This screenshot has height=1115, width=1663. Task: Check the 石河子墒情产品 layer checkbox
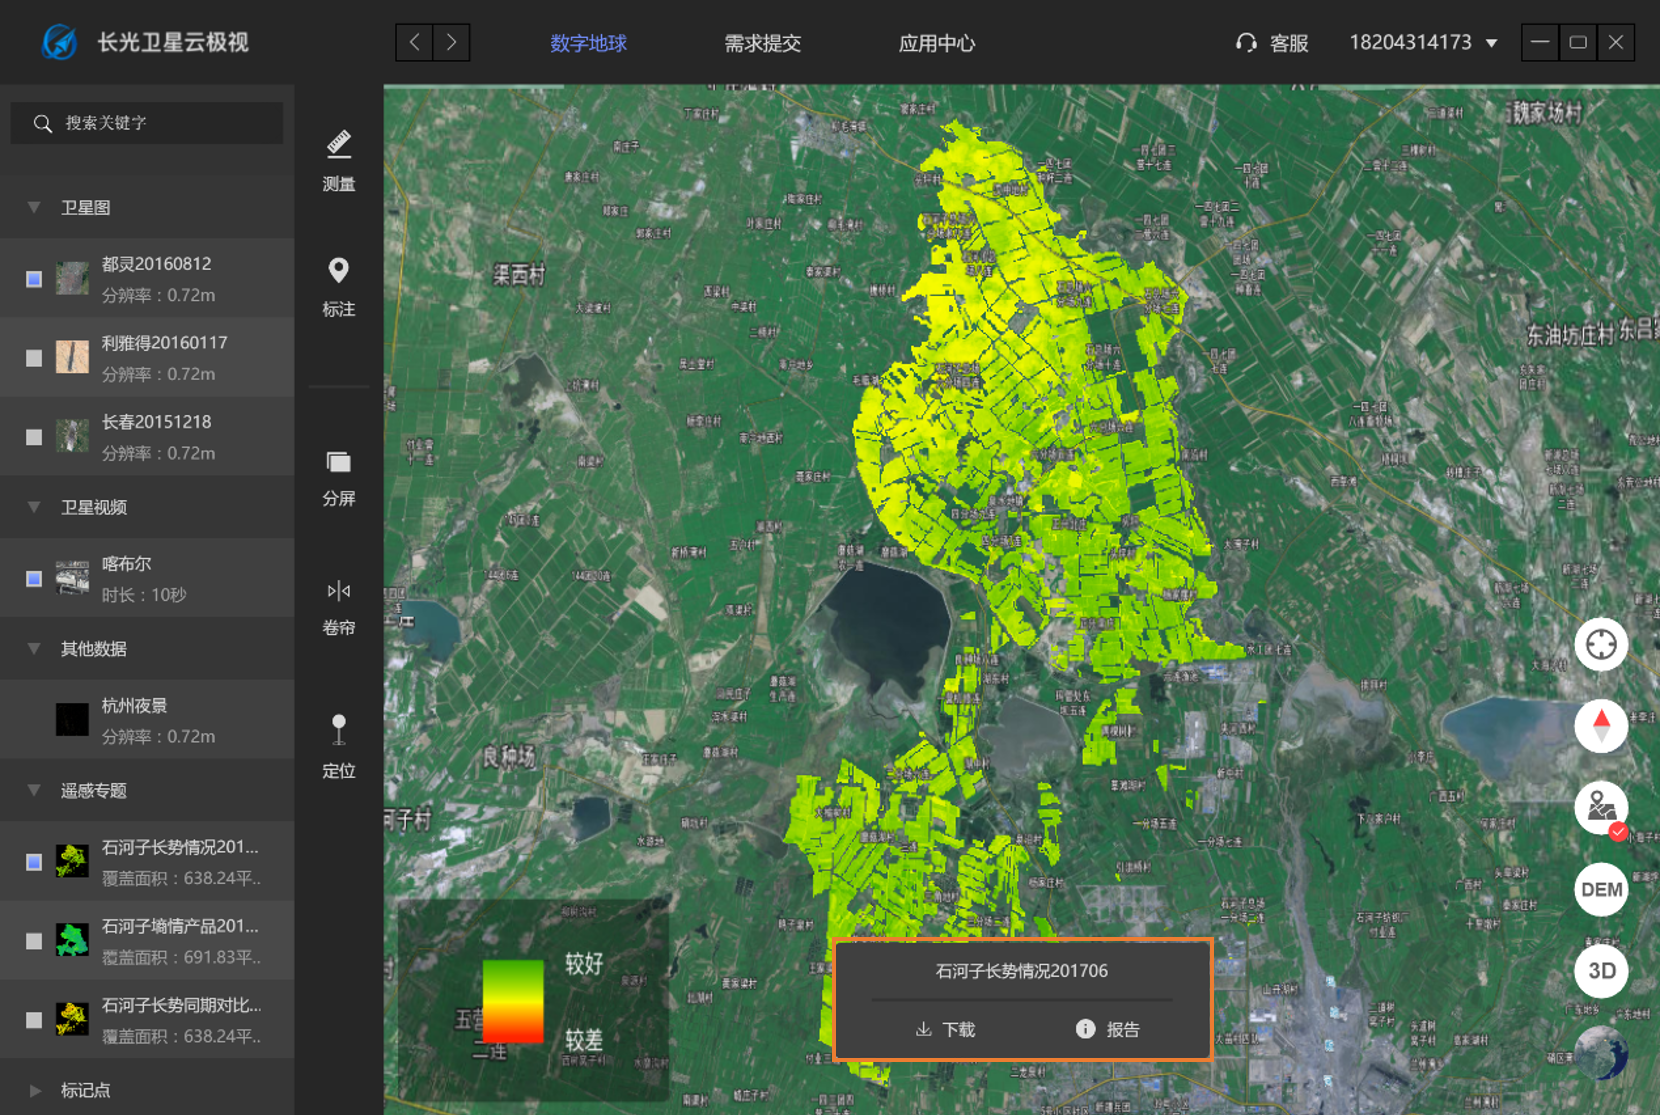click(x=34, y=941)
